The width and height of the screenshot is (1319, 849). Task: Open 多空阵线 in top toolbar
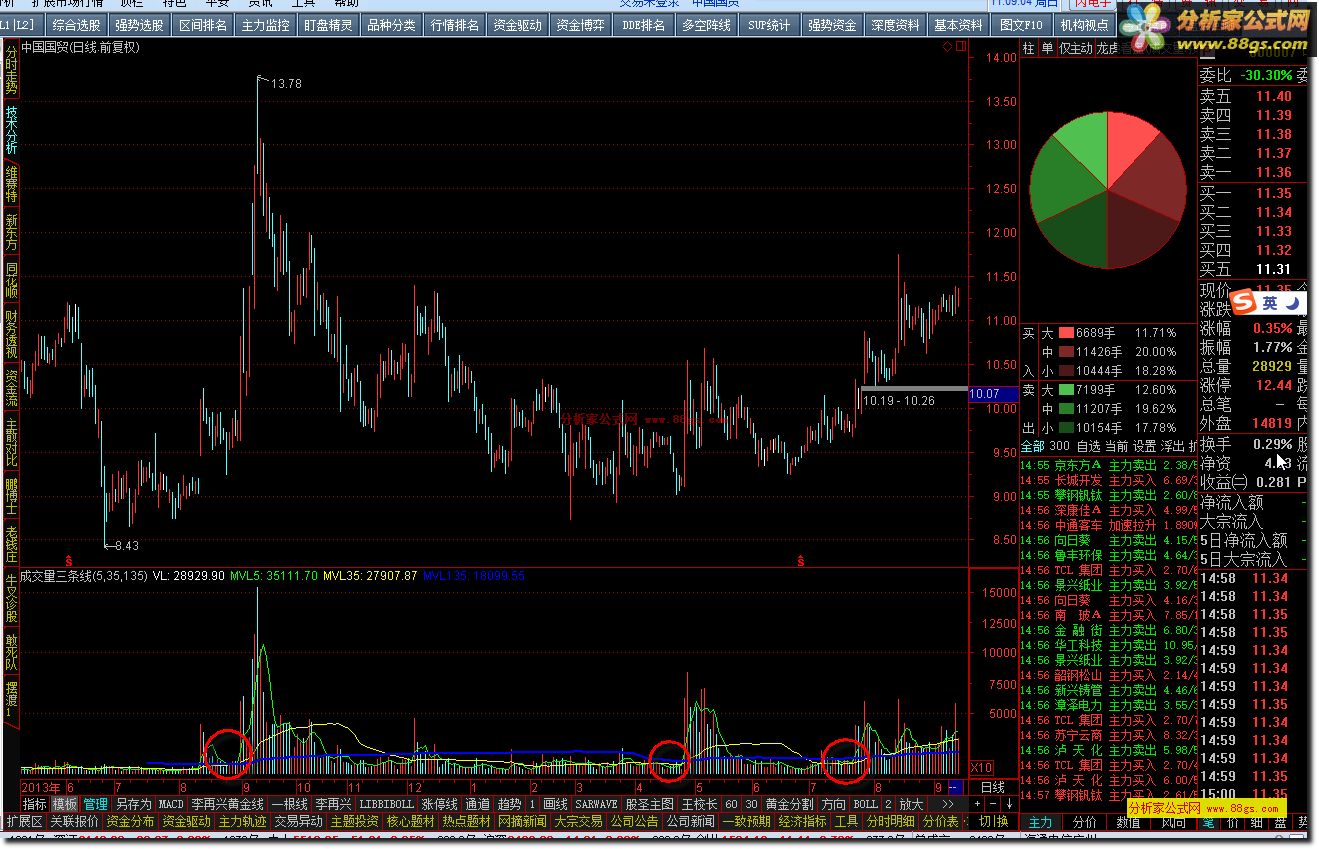coord(706,25)
